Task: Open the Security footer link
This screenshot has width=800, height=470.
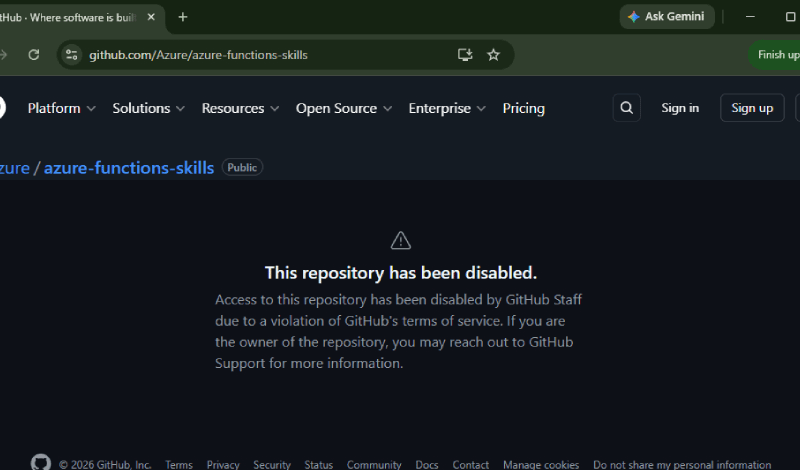Action: tap(272, 464)
